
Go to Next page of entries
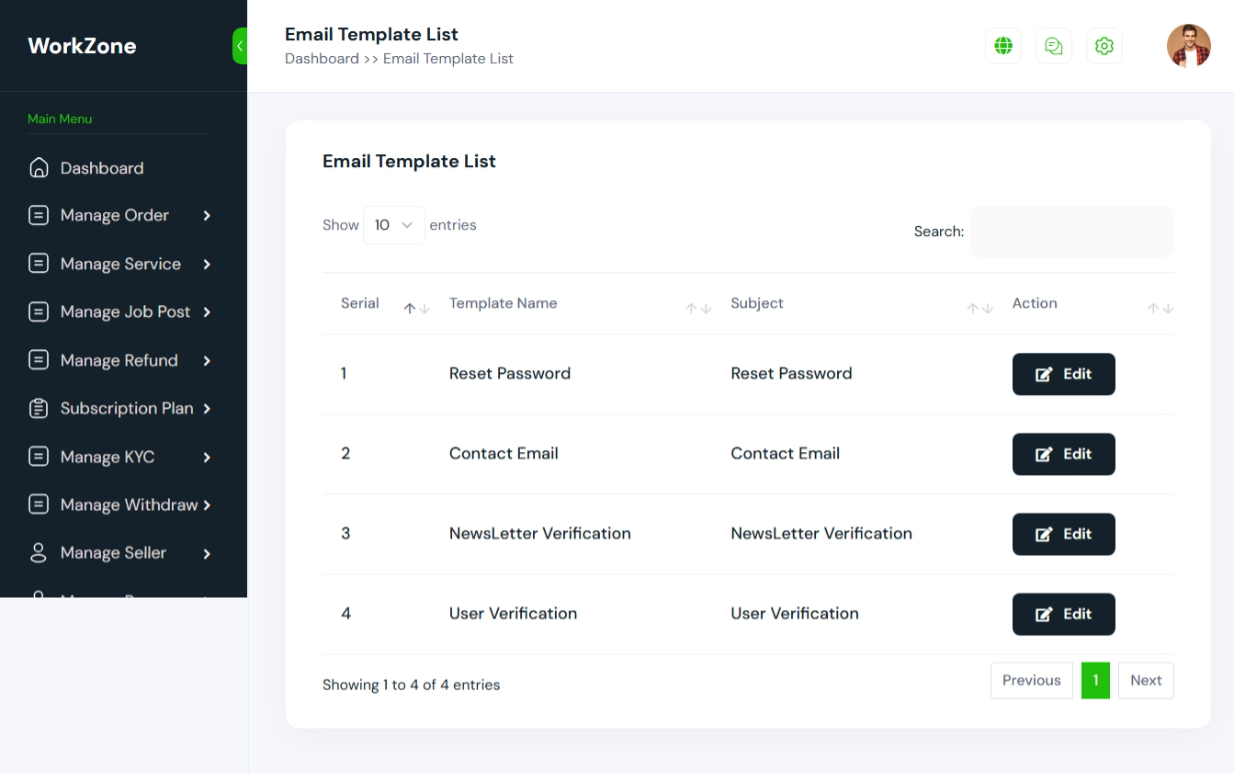1146,680
